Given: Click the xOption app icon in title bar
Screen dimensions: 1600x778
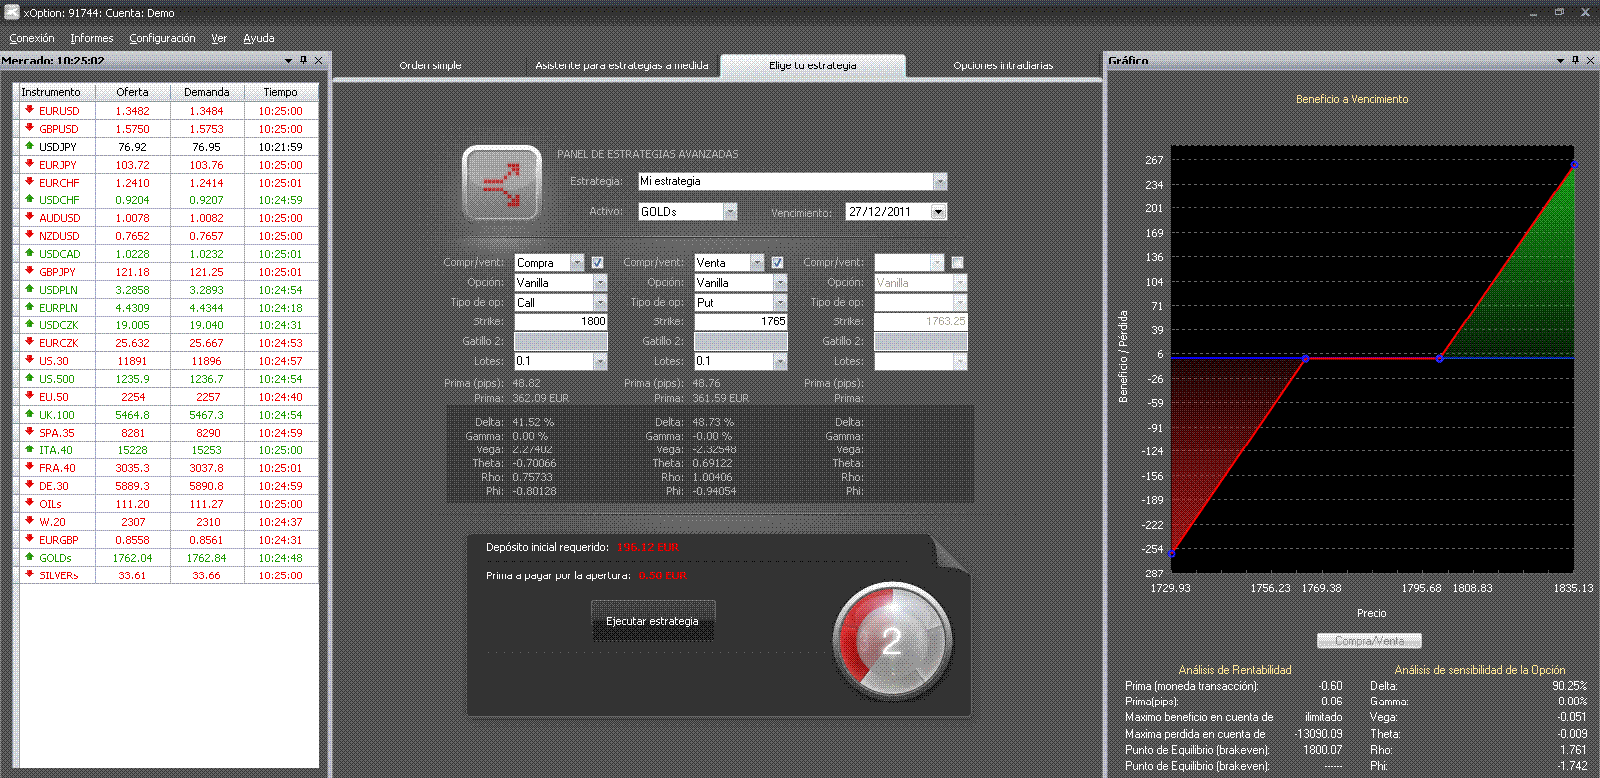Looking at the screenshot, I should point(12,12).
